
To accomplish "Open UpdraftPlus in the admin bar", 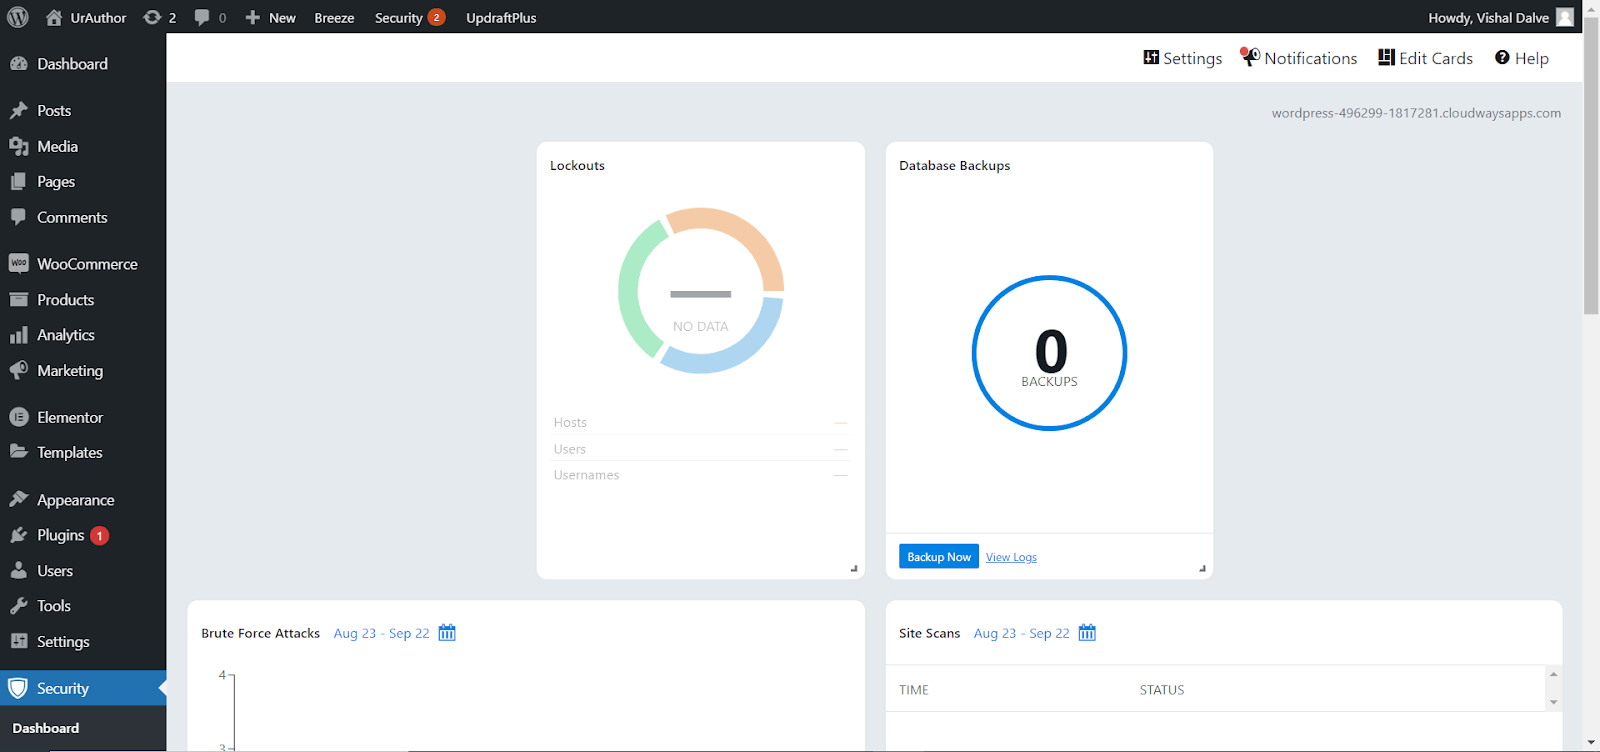I will coord(501,17).
